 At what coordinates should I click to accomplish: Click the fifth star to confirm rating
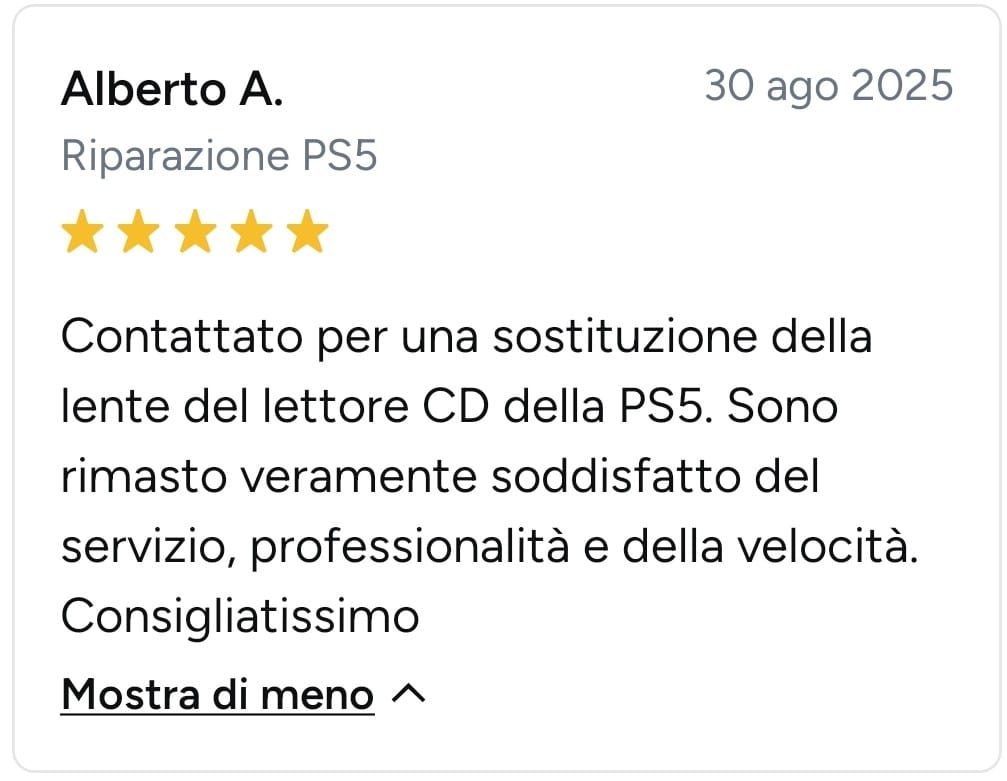click(x=307, y=231)
